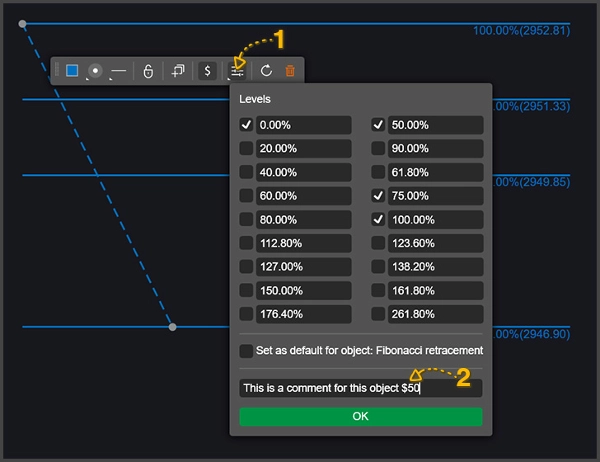Edit the 75.00% level value field

click(435, 196)
